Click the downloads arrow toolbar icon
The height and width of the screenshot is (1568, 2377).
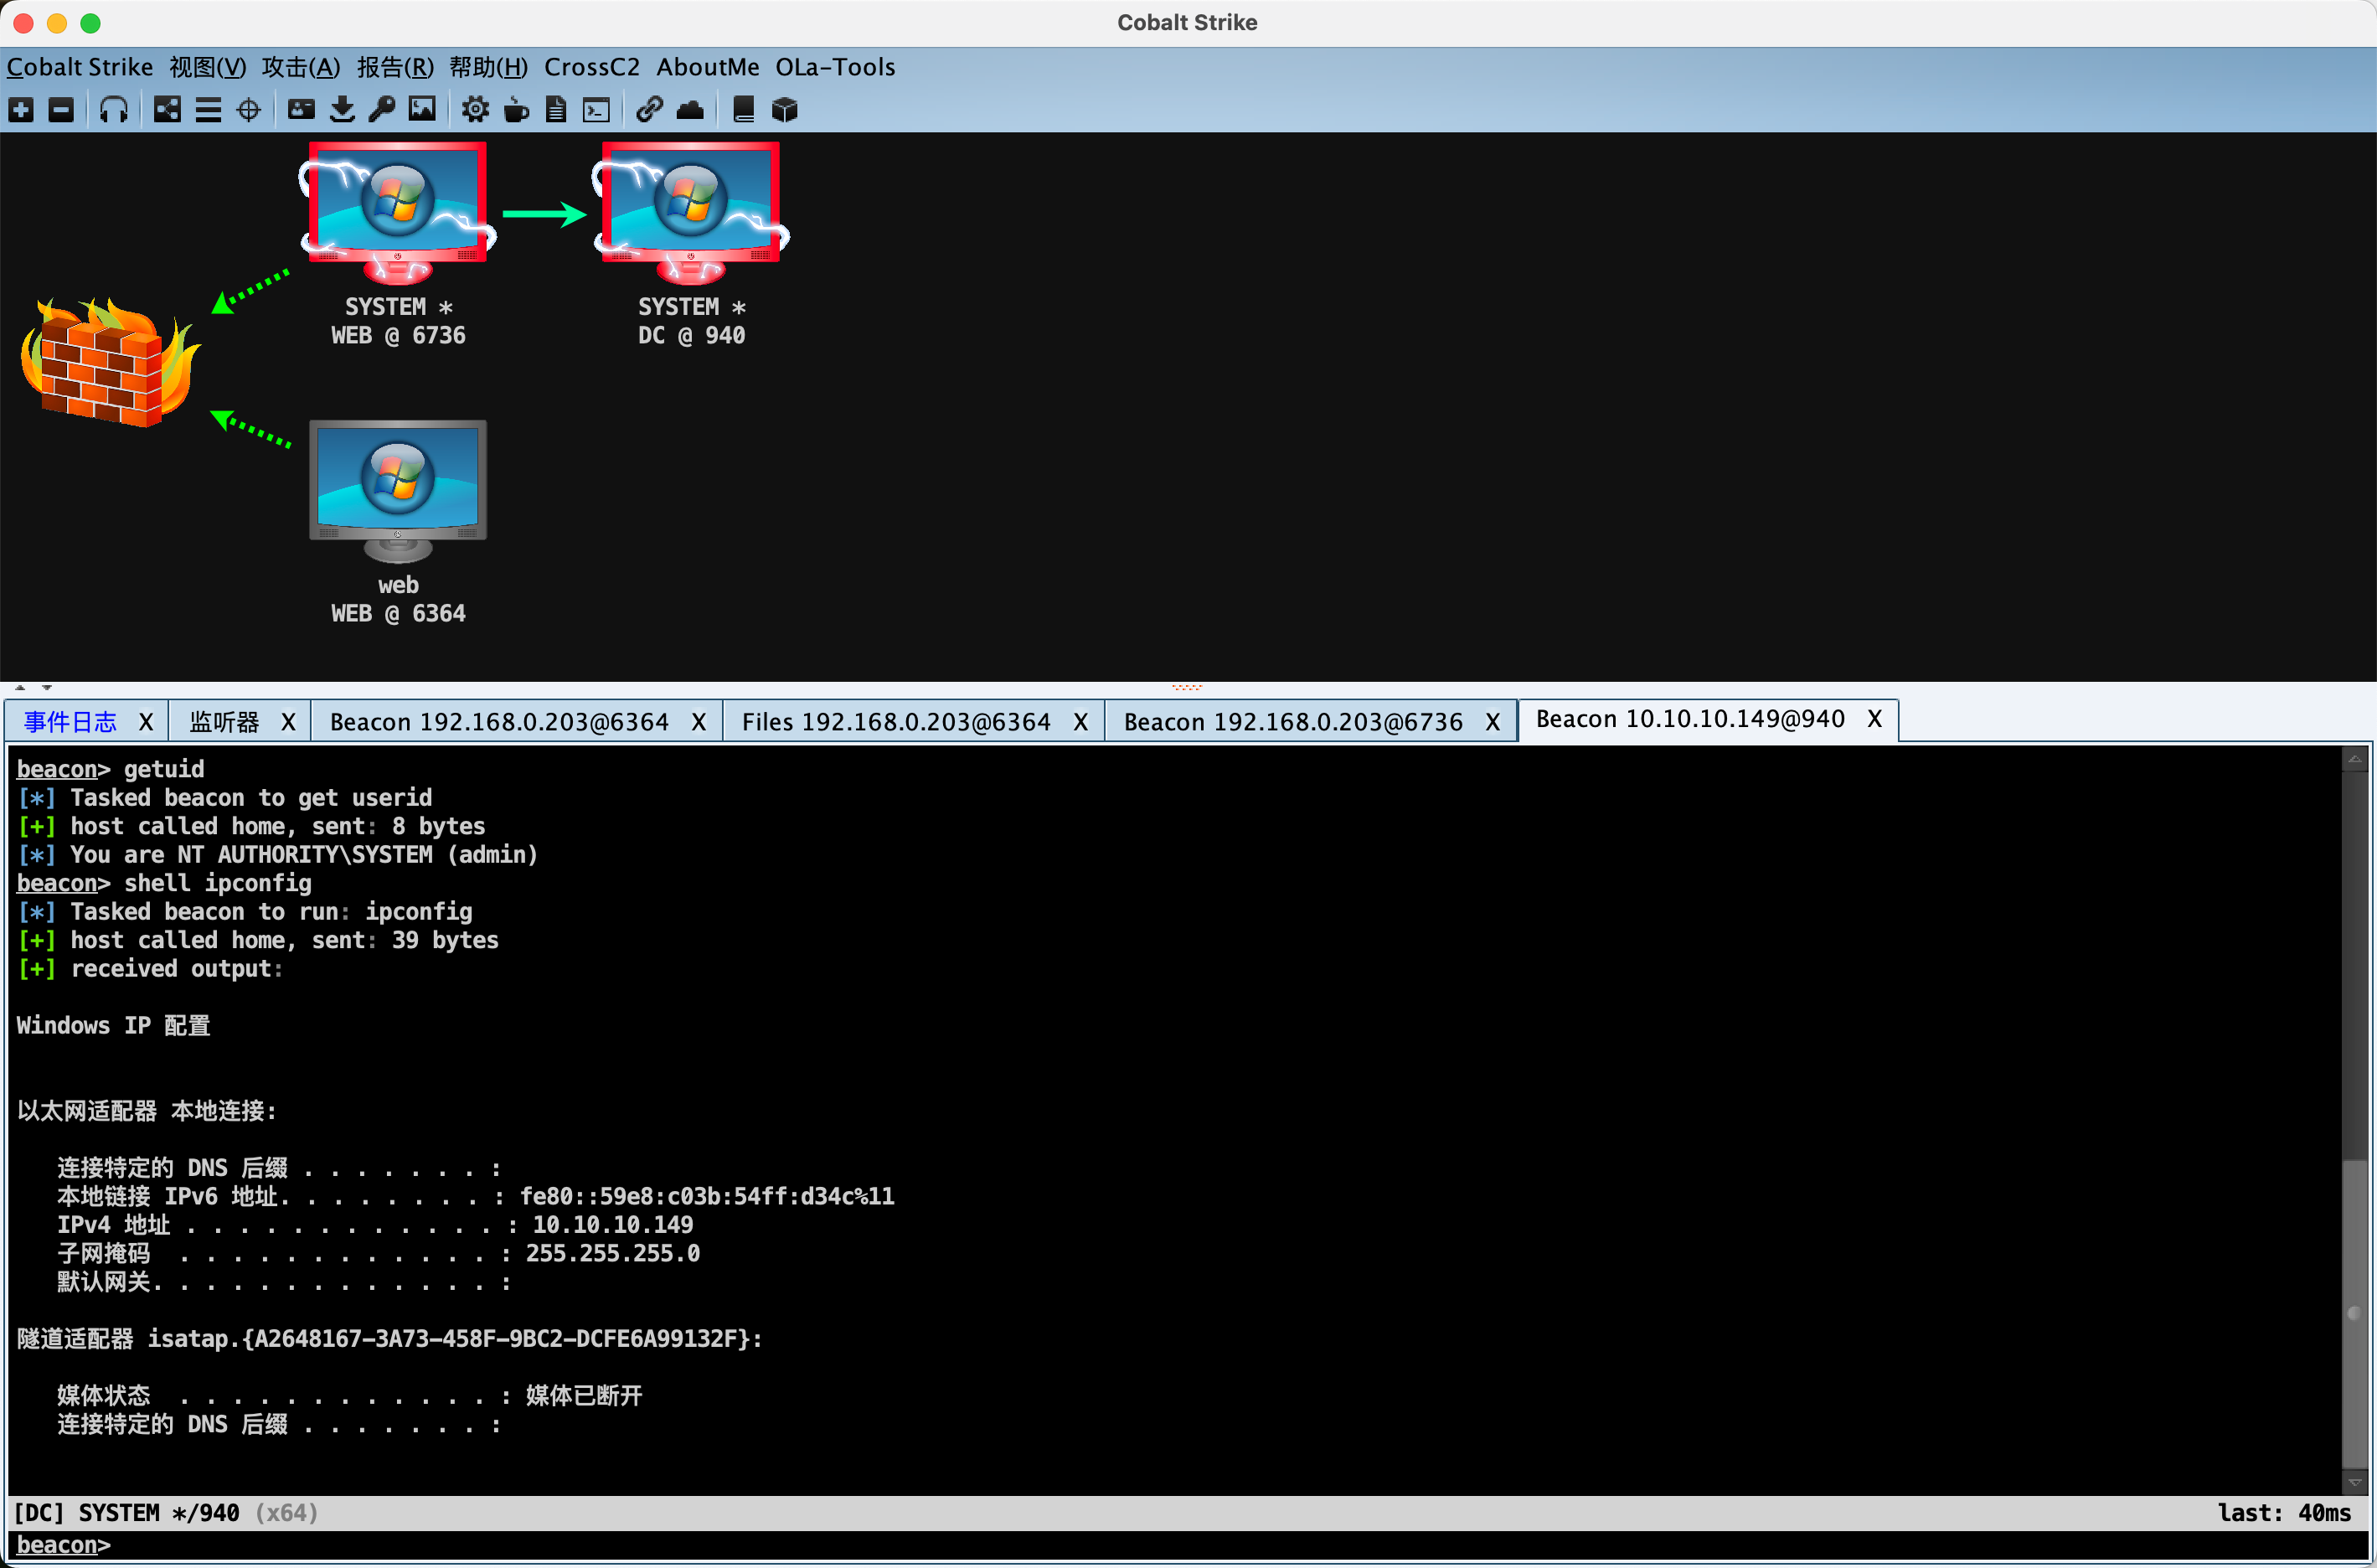[342, 109]
